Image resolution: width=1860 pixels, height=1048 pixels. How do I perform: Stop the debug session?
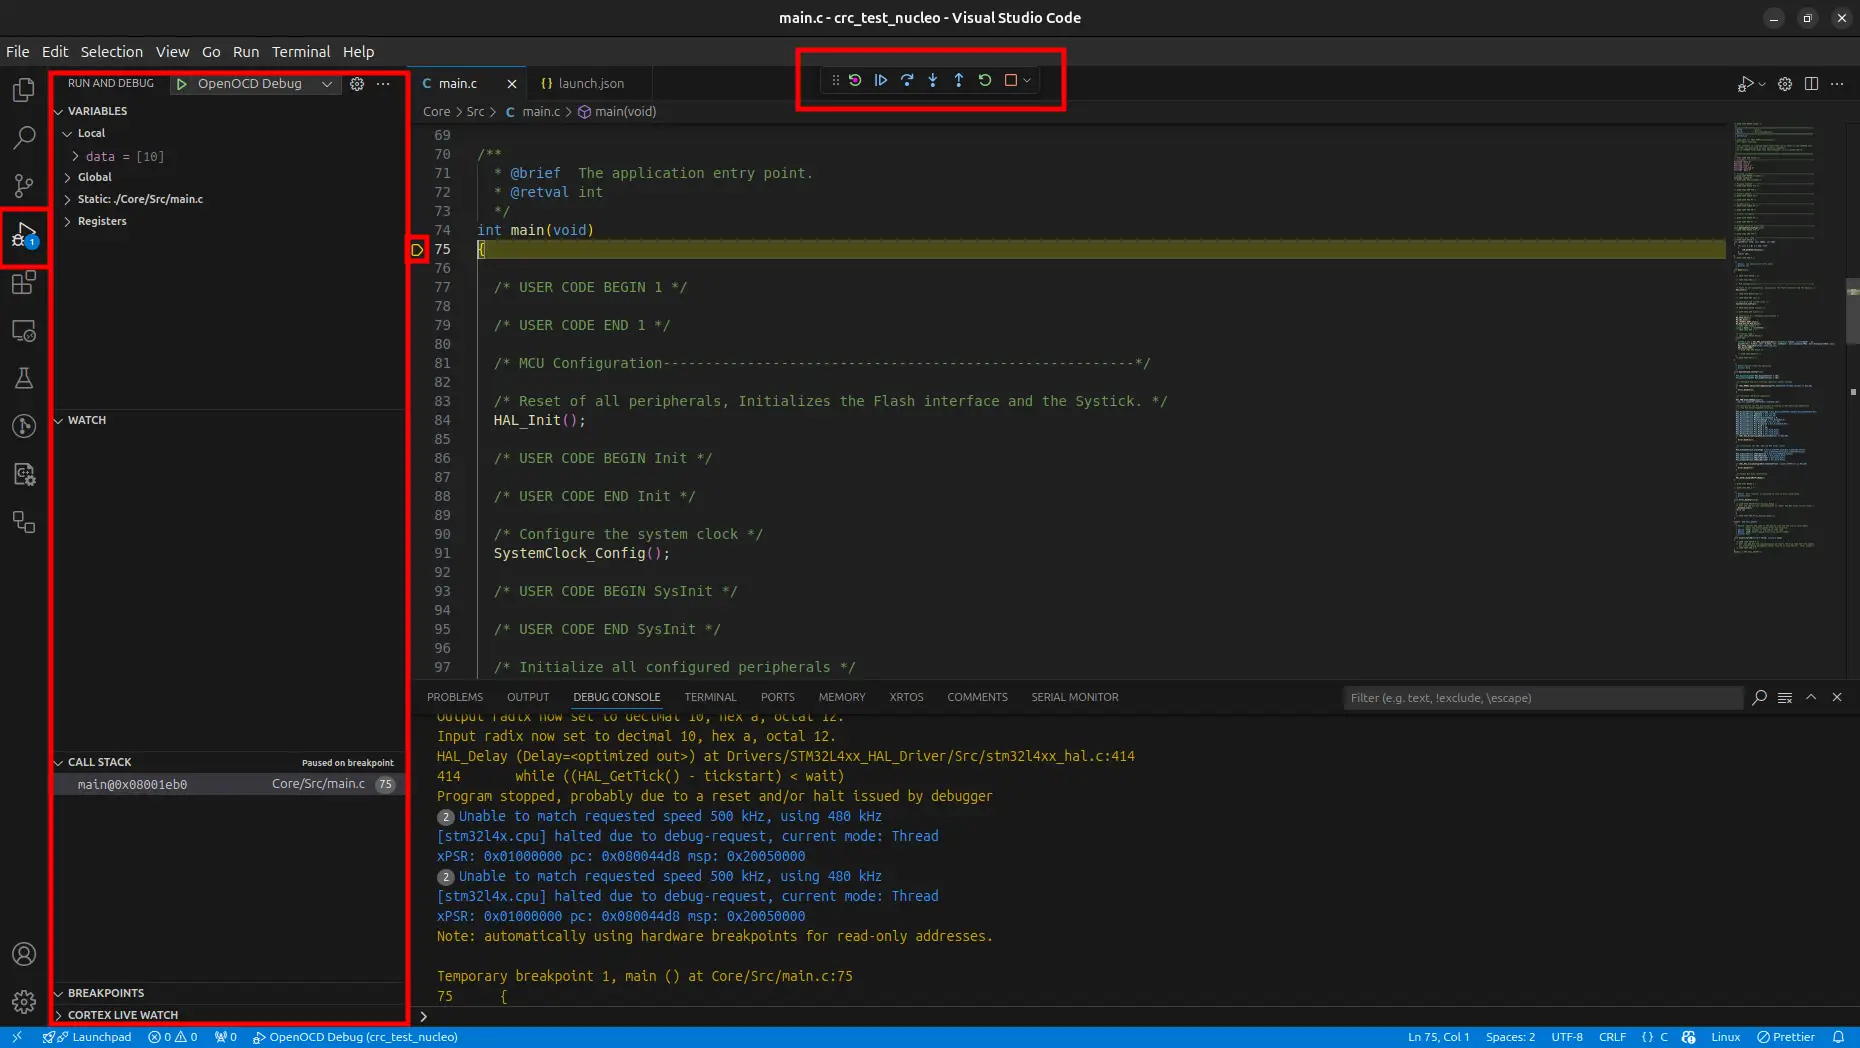pyautogui.click(x=1011, y=80)
